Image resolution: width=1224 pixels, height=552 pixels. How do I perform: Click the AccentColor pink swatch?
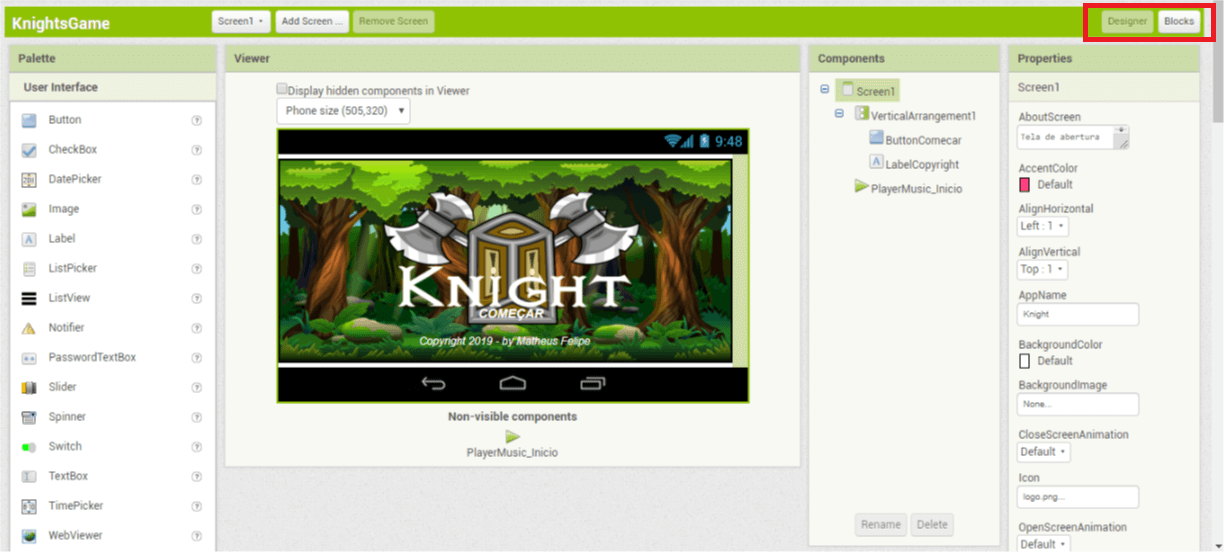(x=1024, y=185)
